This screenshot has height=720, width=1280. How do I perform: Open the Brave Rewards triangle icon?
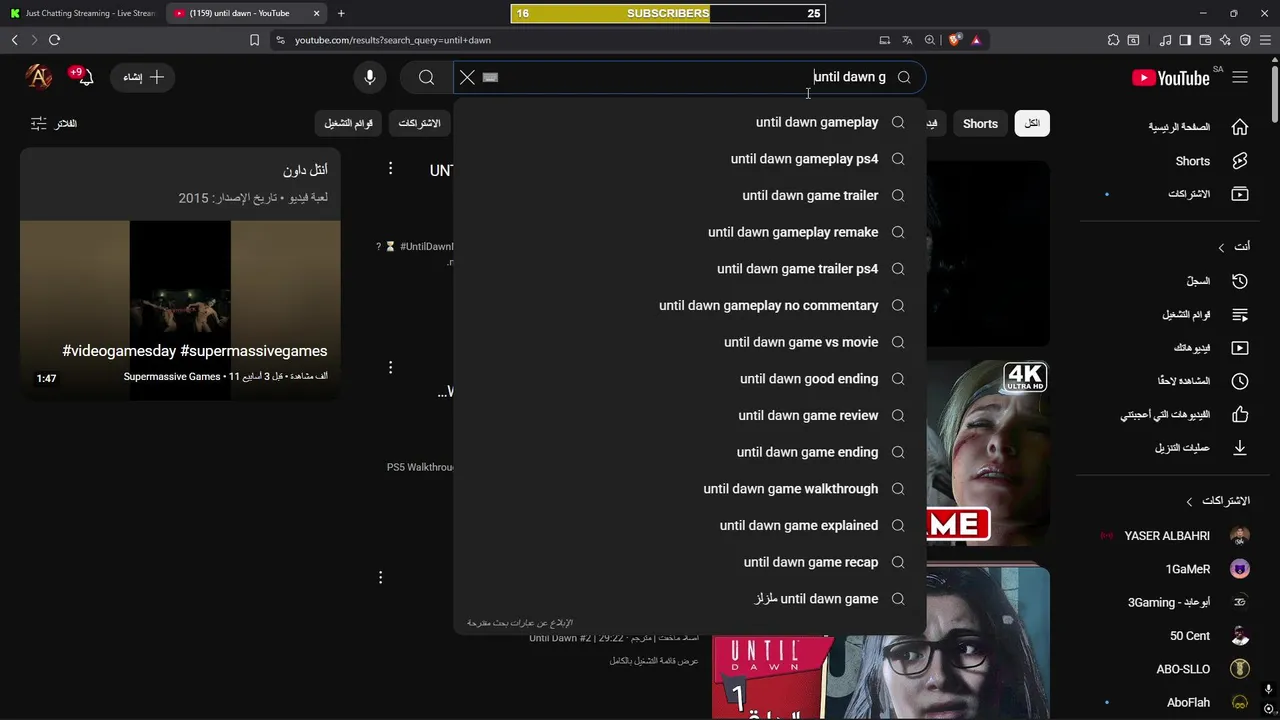(976, 40)
